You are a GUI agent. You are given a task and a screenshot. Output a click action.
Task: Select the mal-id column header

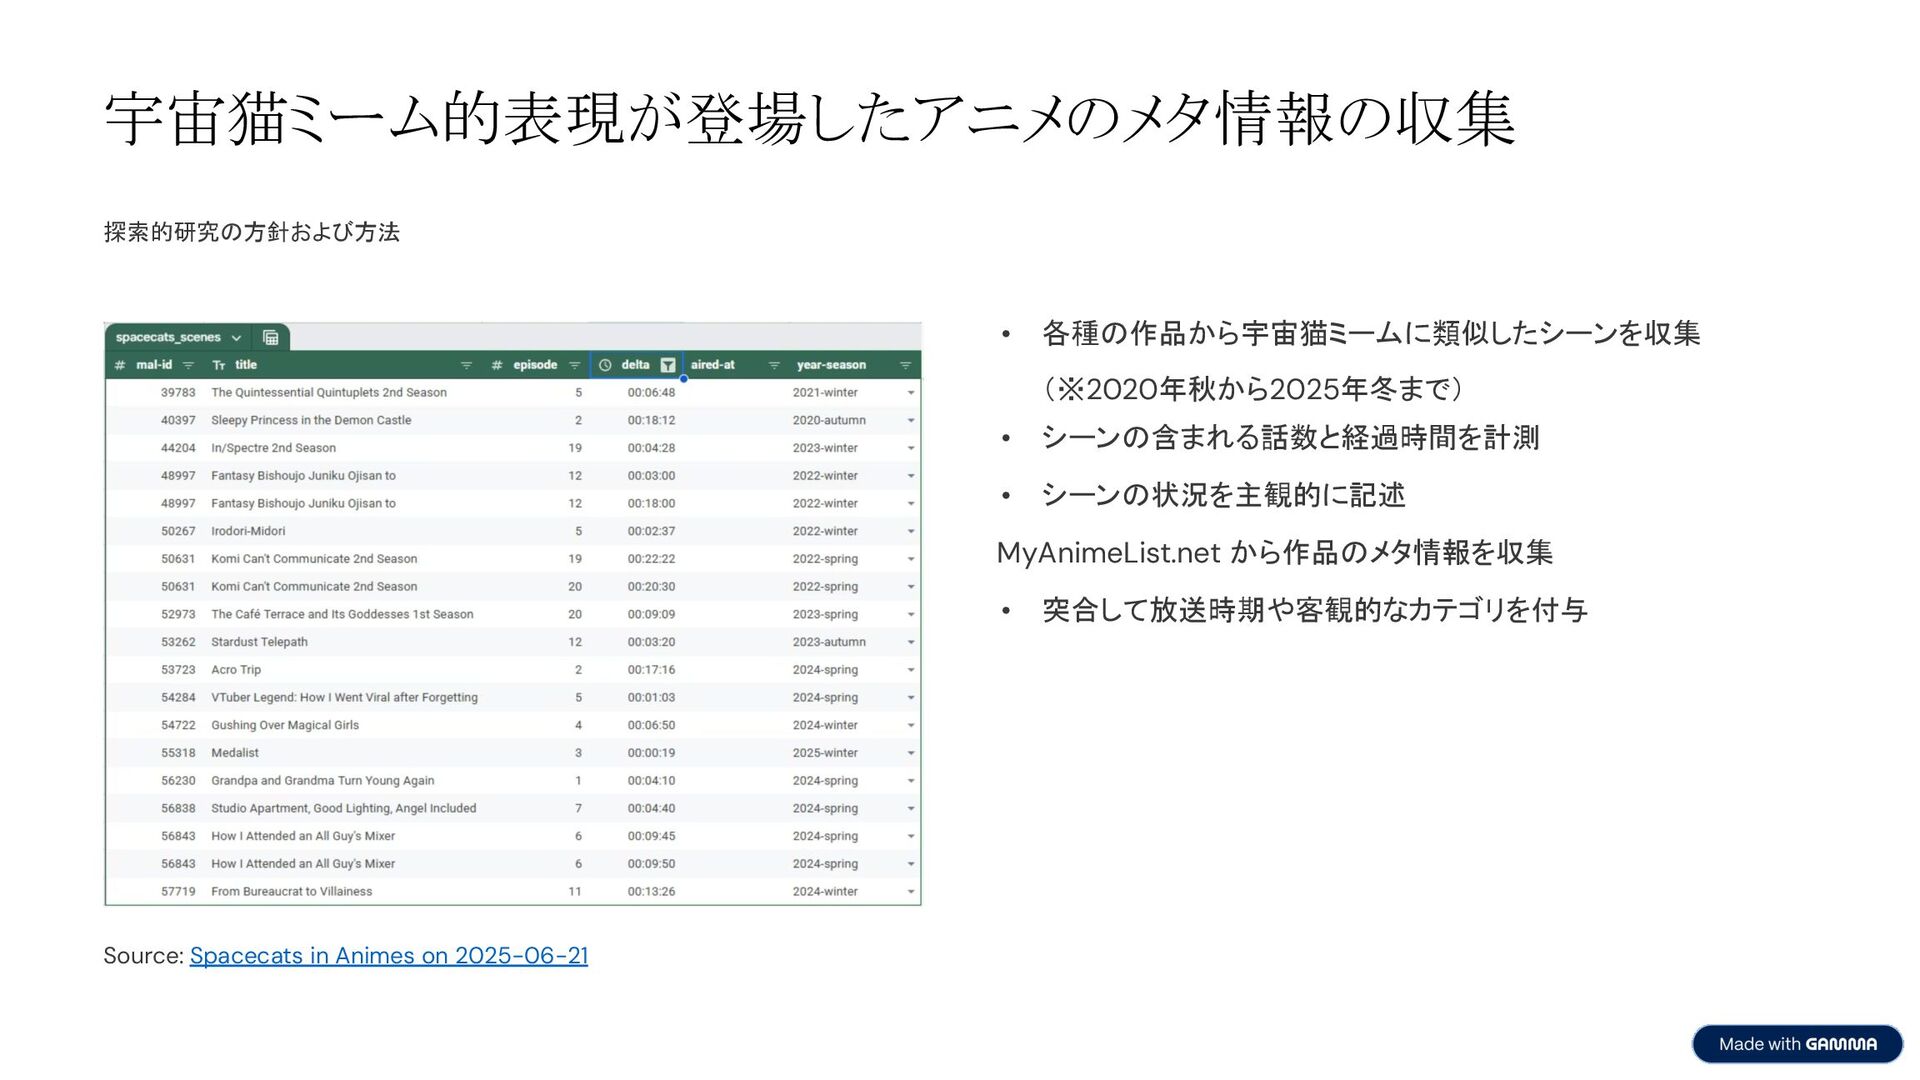coord(154,365)
